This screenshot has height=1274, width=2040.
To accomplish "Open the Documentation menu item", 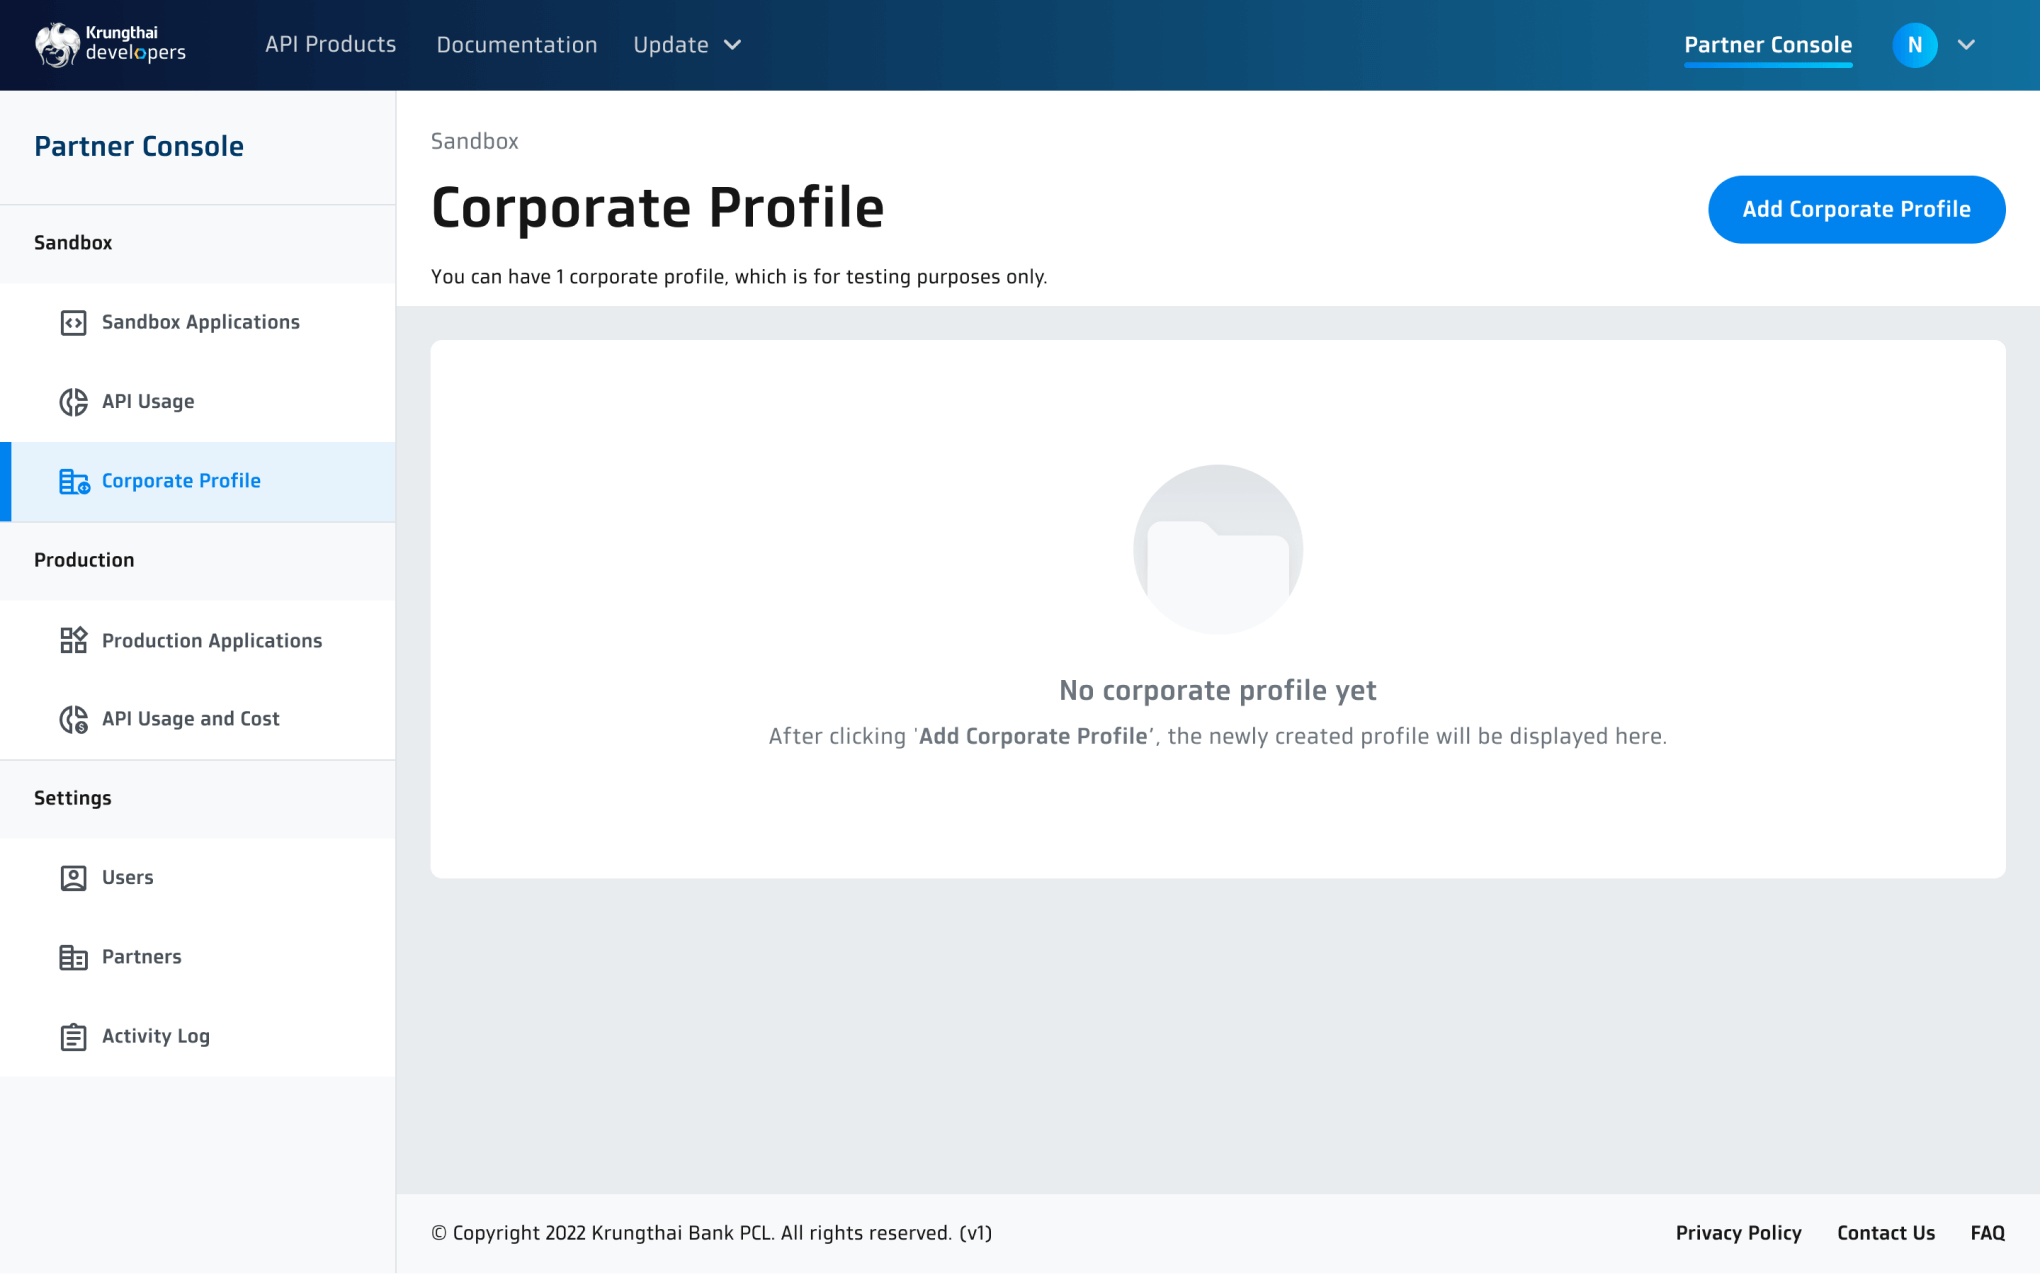I will coord(516,45).
